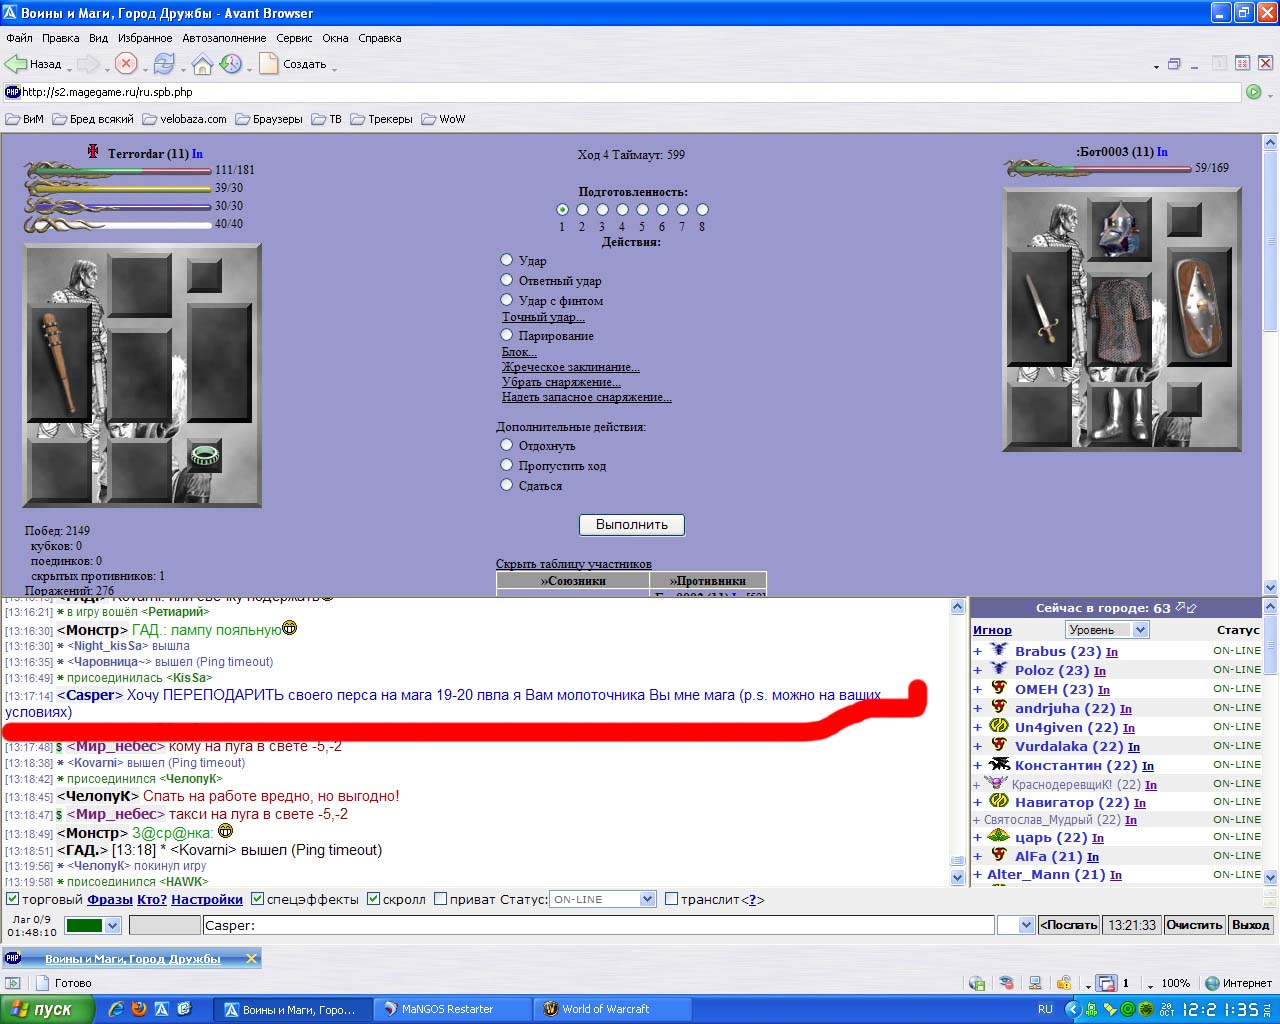Inspect the enemy's sword item

(1041, 307)
